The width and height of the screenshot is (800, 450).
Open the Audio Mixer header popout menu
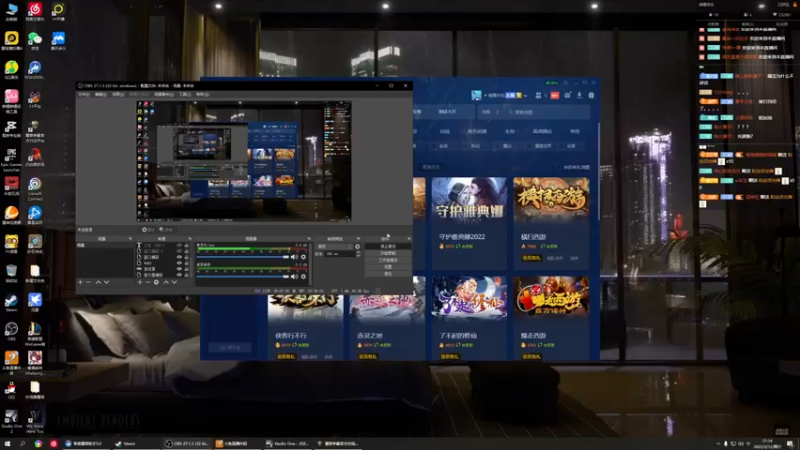(308, 239)
